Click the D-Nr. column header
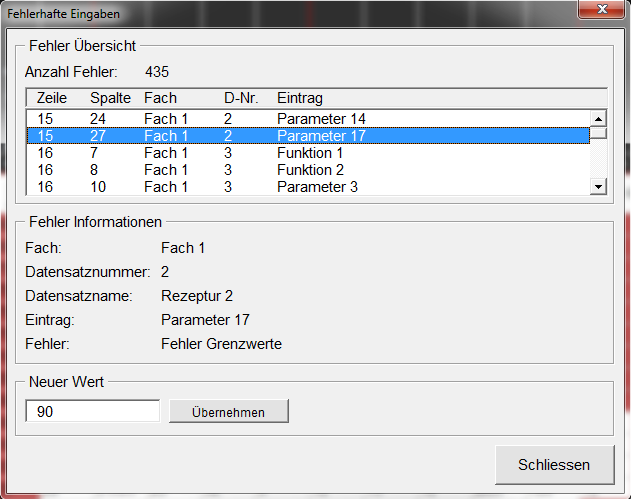 pos(240,98)
